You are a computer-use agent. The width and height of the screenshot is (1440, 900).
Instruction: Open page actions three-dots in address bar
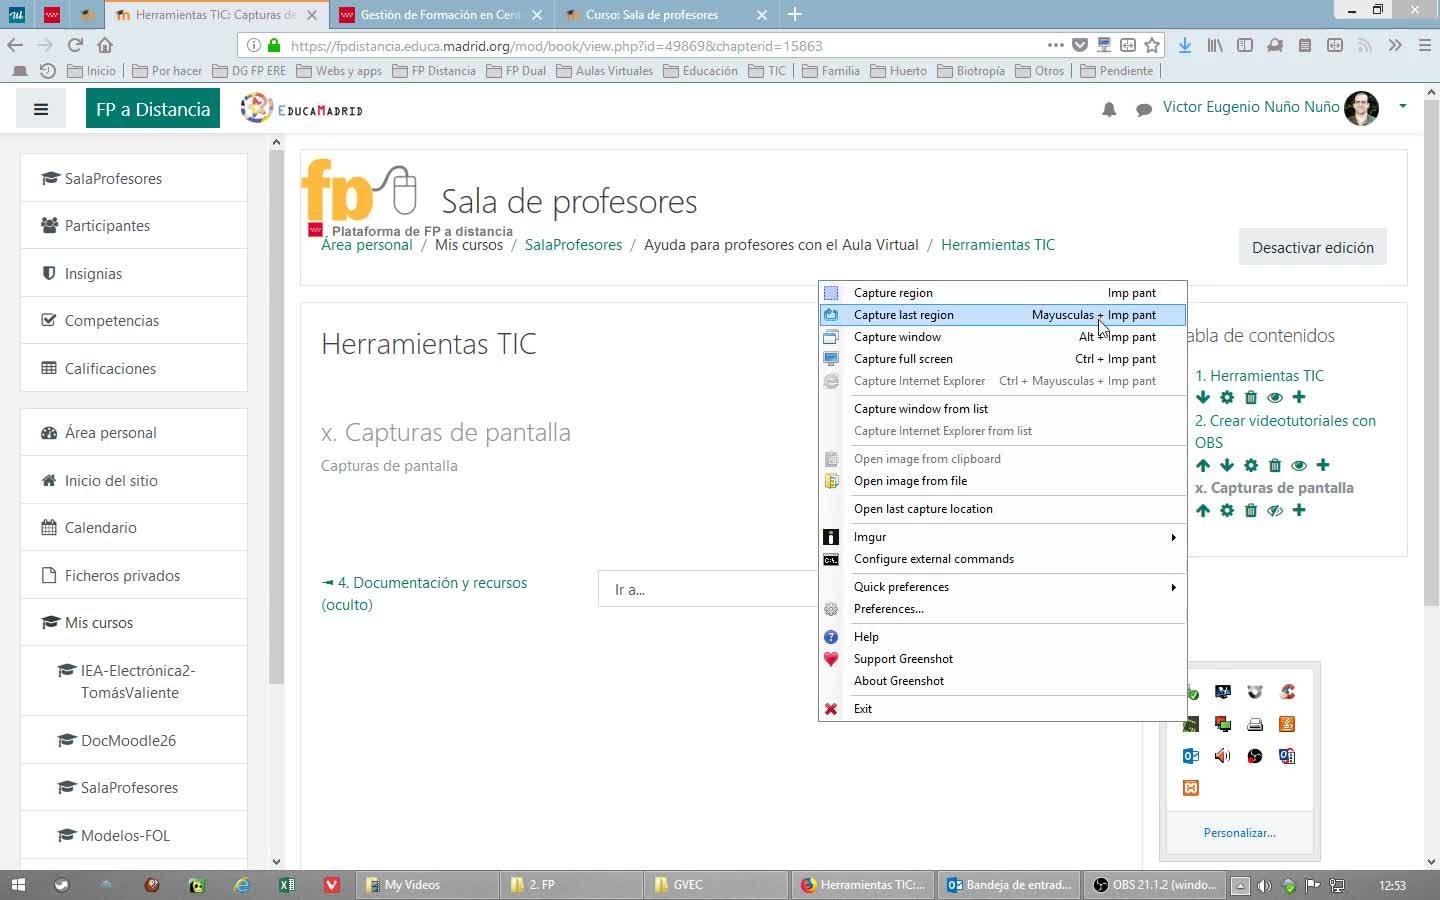1056,45
